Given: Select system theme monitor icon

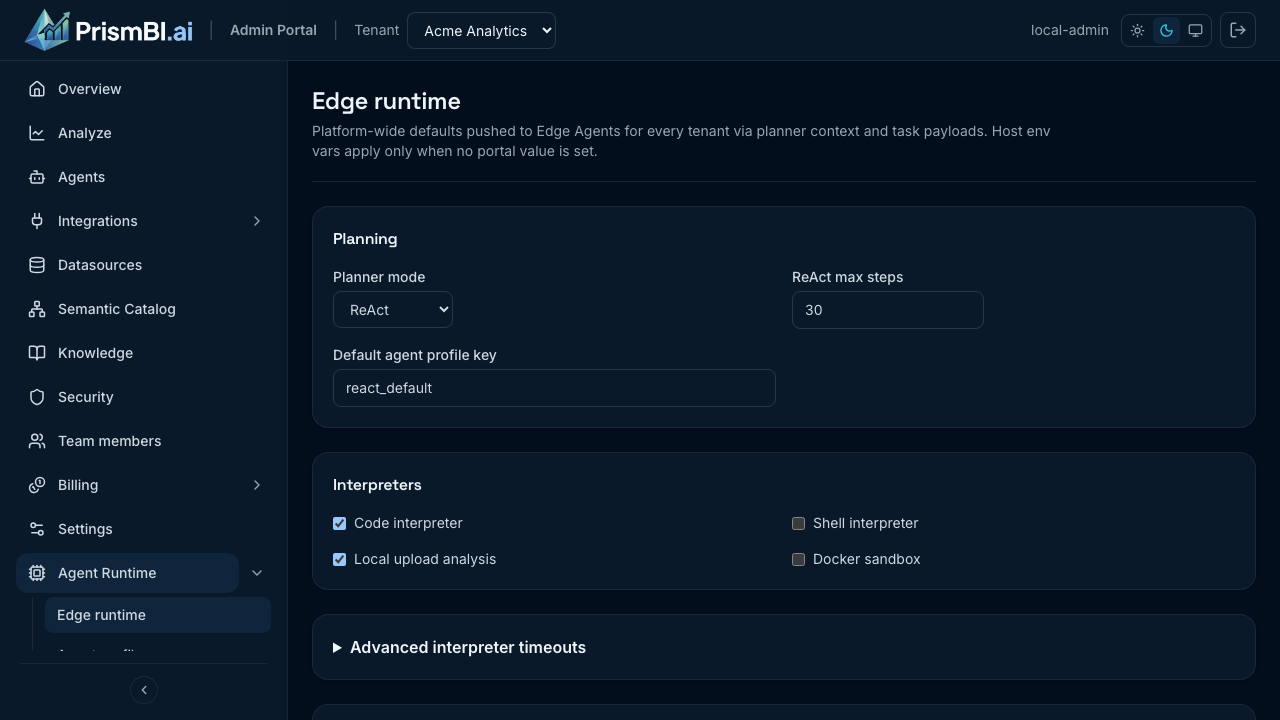Looking at the screenshot, I should pos(1195,31).
